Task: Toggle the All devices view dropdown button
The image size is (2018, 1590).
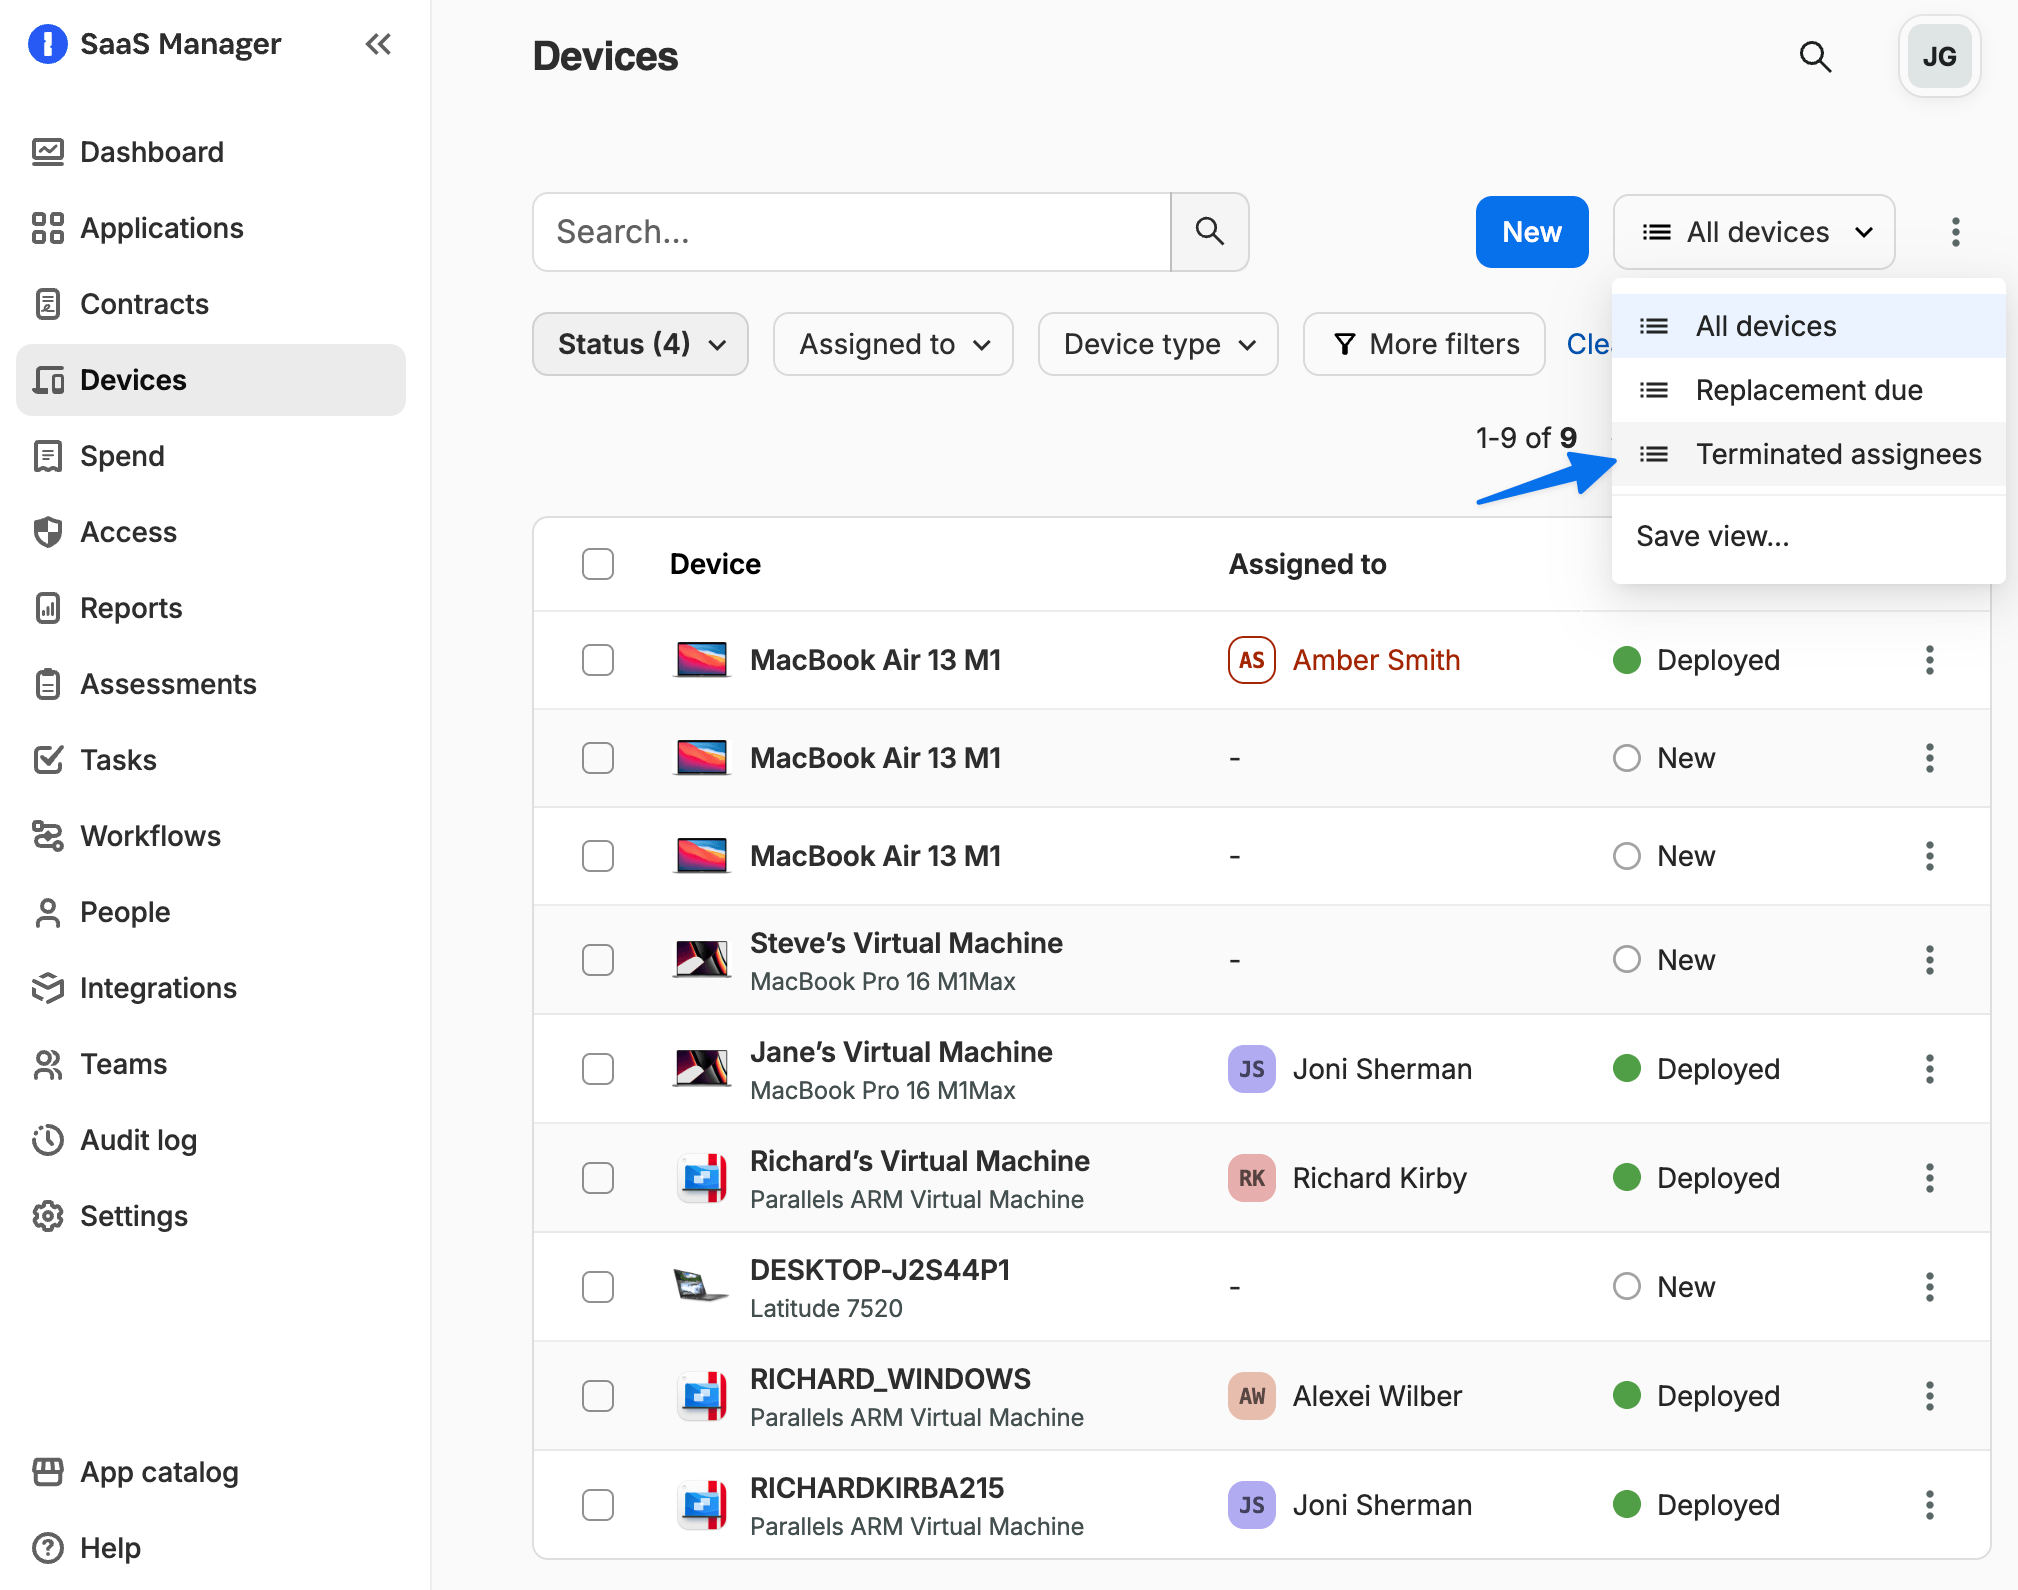Action: click(x=1754, y=232)
